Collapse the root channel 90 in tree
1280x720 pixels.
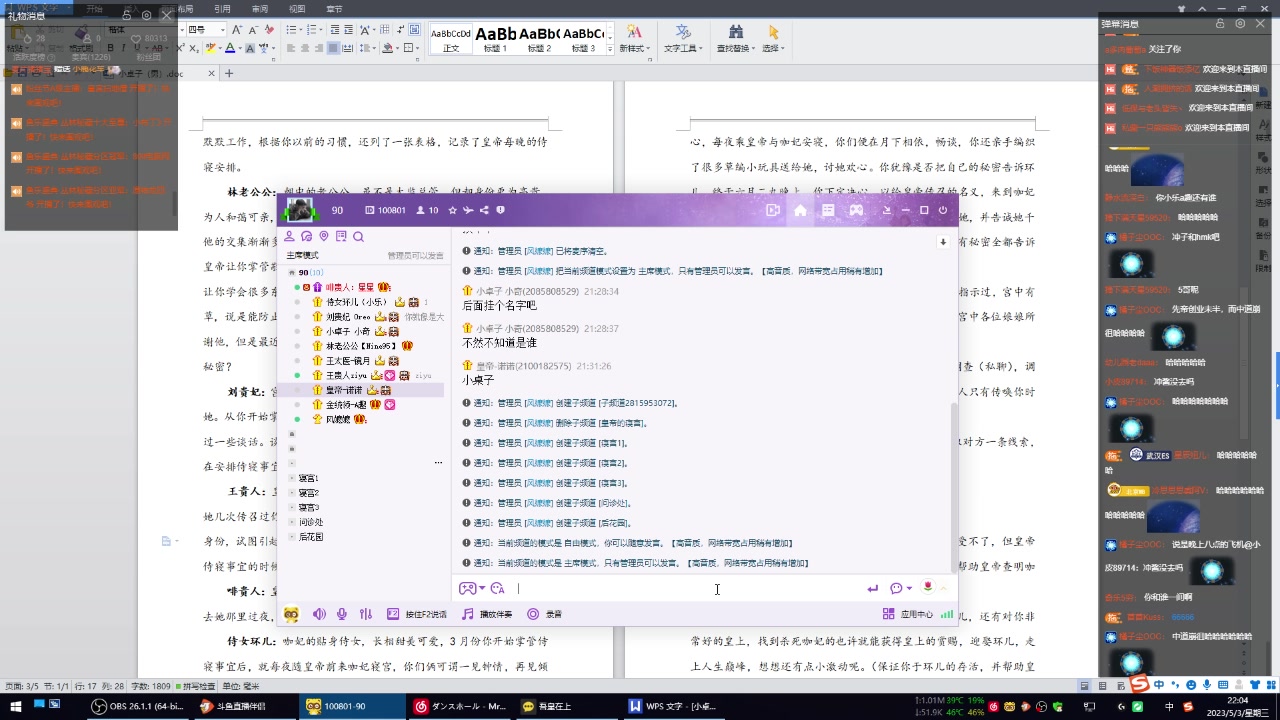pos(291,272)
